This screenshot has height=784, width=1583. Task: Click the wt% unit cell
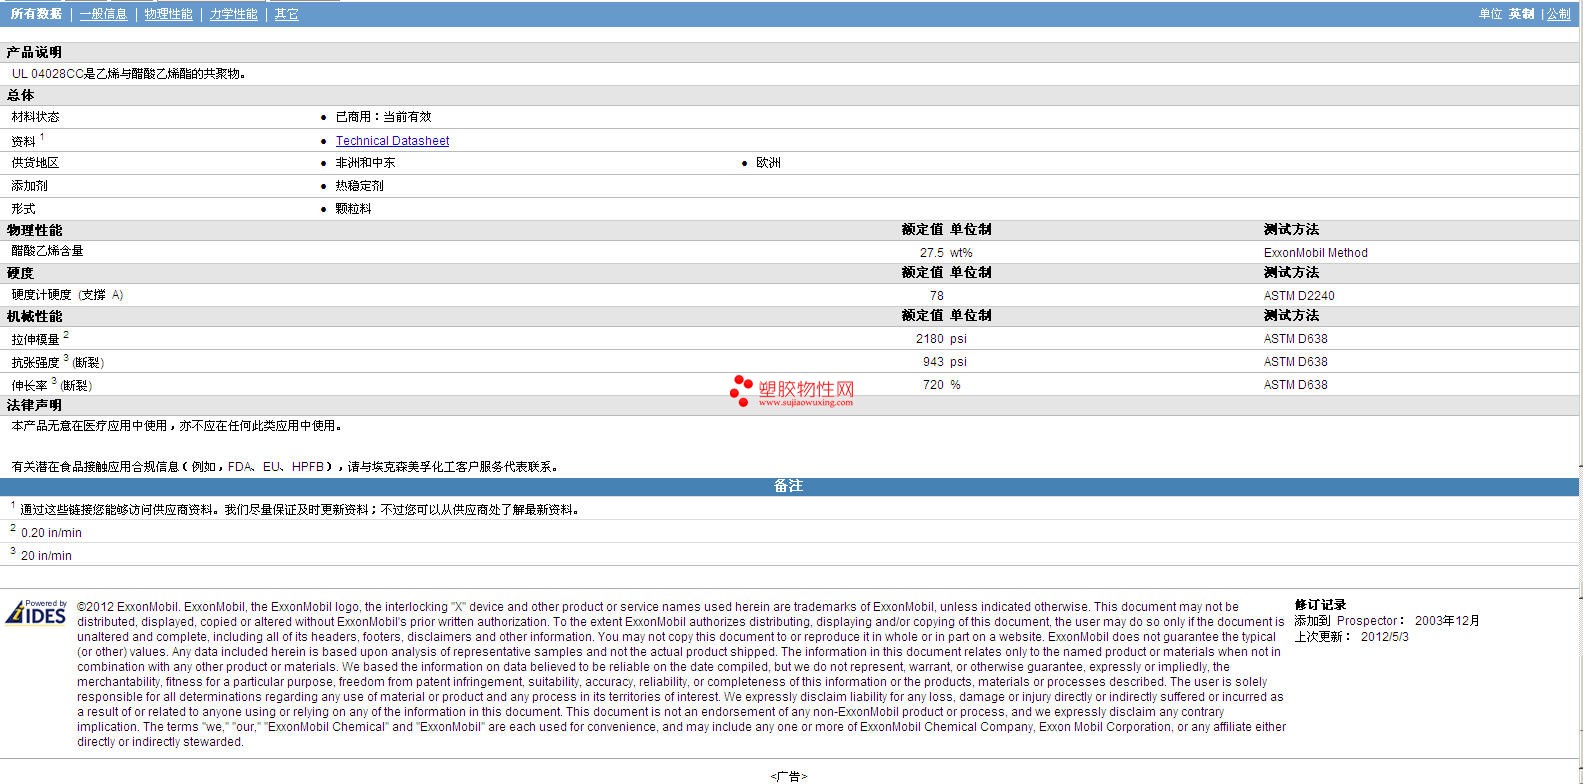click(961, 253)
